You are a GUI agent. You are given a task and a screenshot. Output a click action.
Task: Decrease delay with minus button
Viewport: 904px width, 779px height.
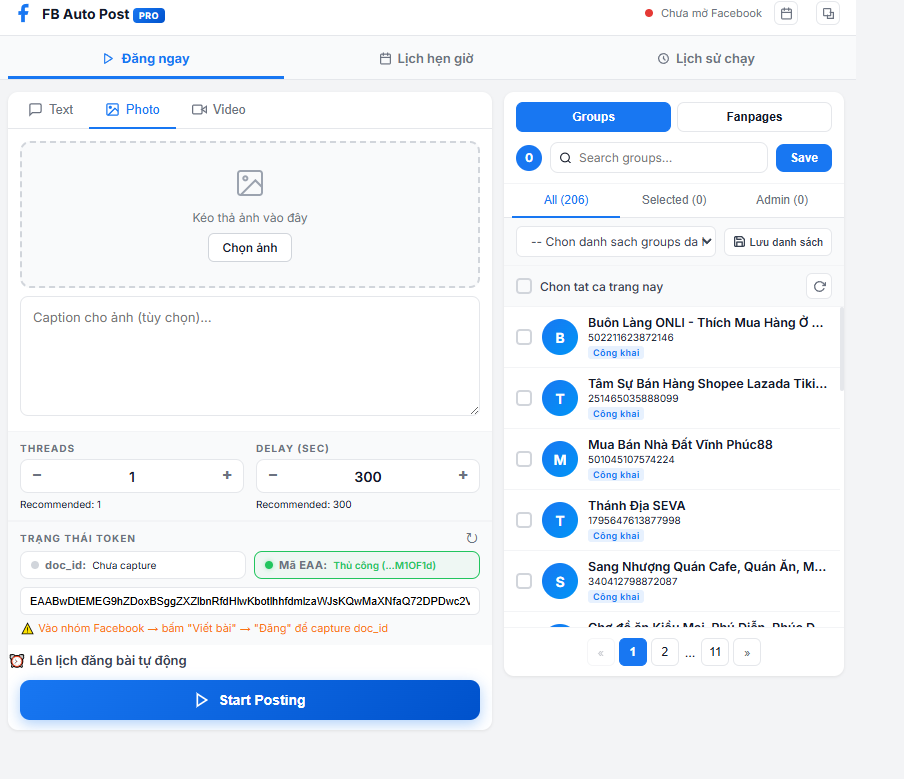click(x=273, y=476)
